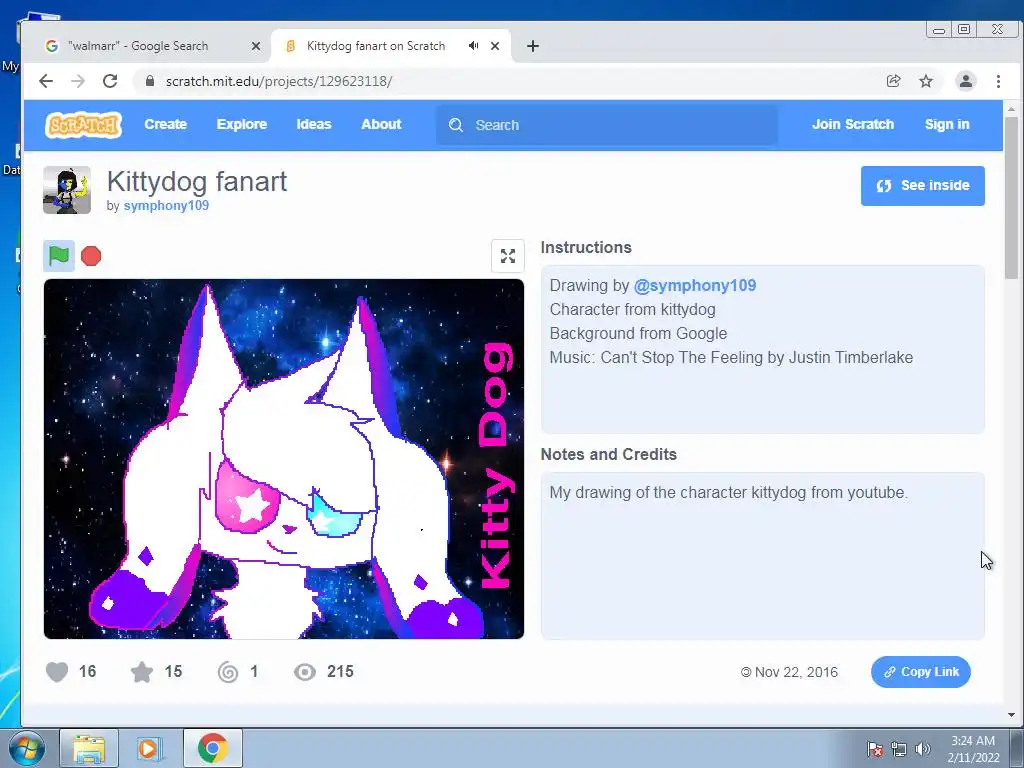Open the Create menu item
Image resolution: width=1024 pixels, height=768 pixels.
click(165, 124)
